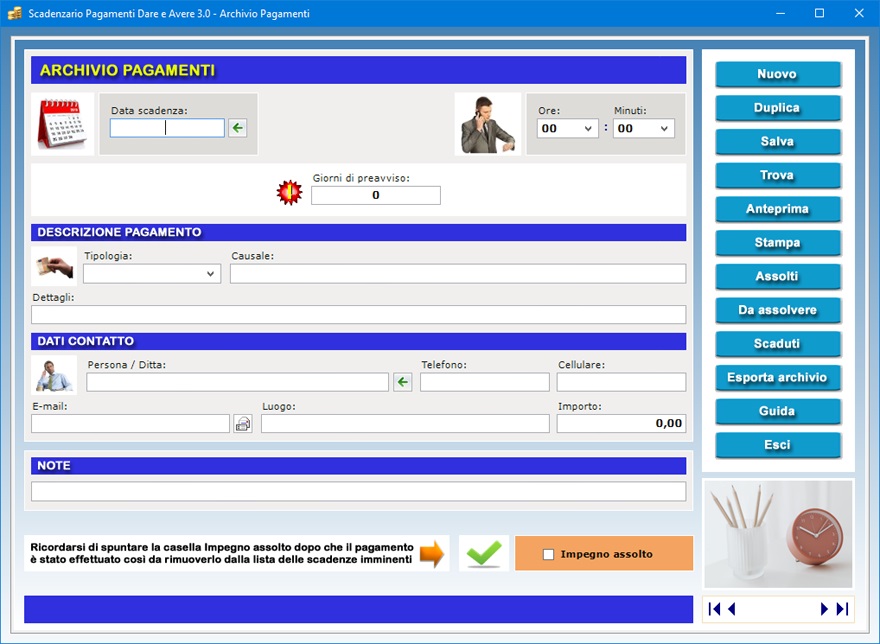Screen dimensions: 880x644
Task: Click the E-mail input field
Action: pyautogui.click(x=130, y=424)
